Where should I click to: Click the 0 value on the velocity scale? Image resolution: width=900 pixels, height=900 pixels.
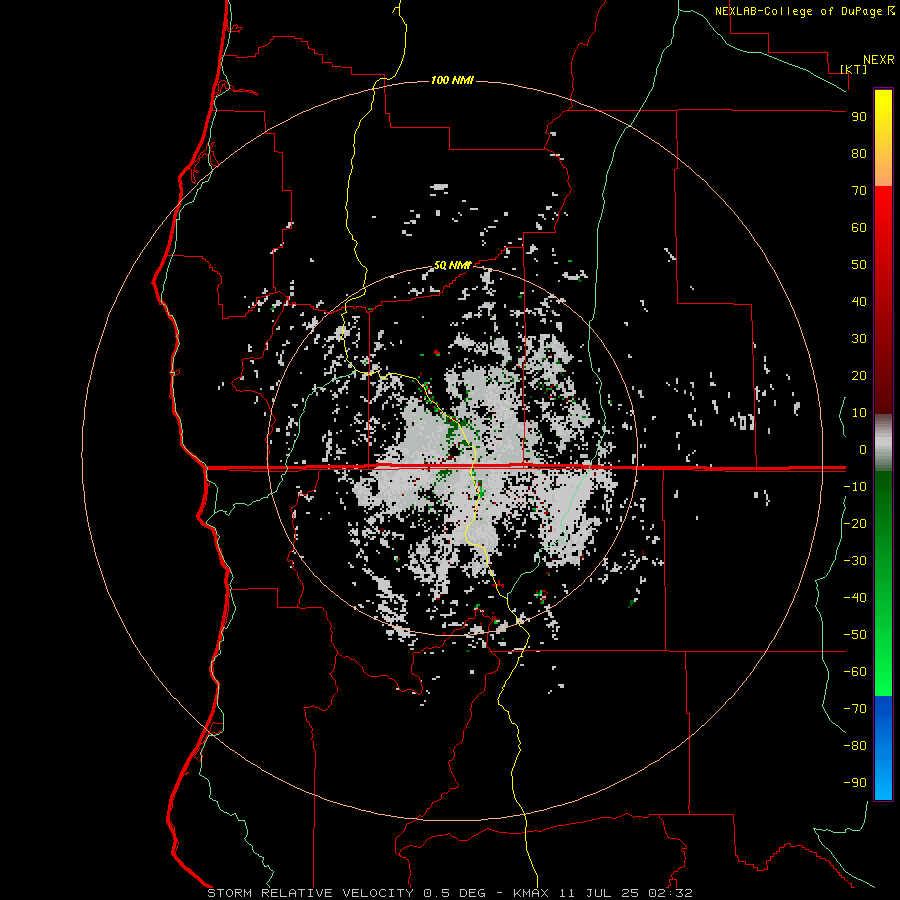coord(863,449)
